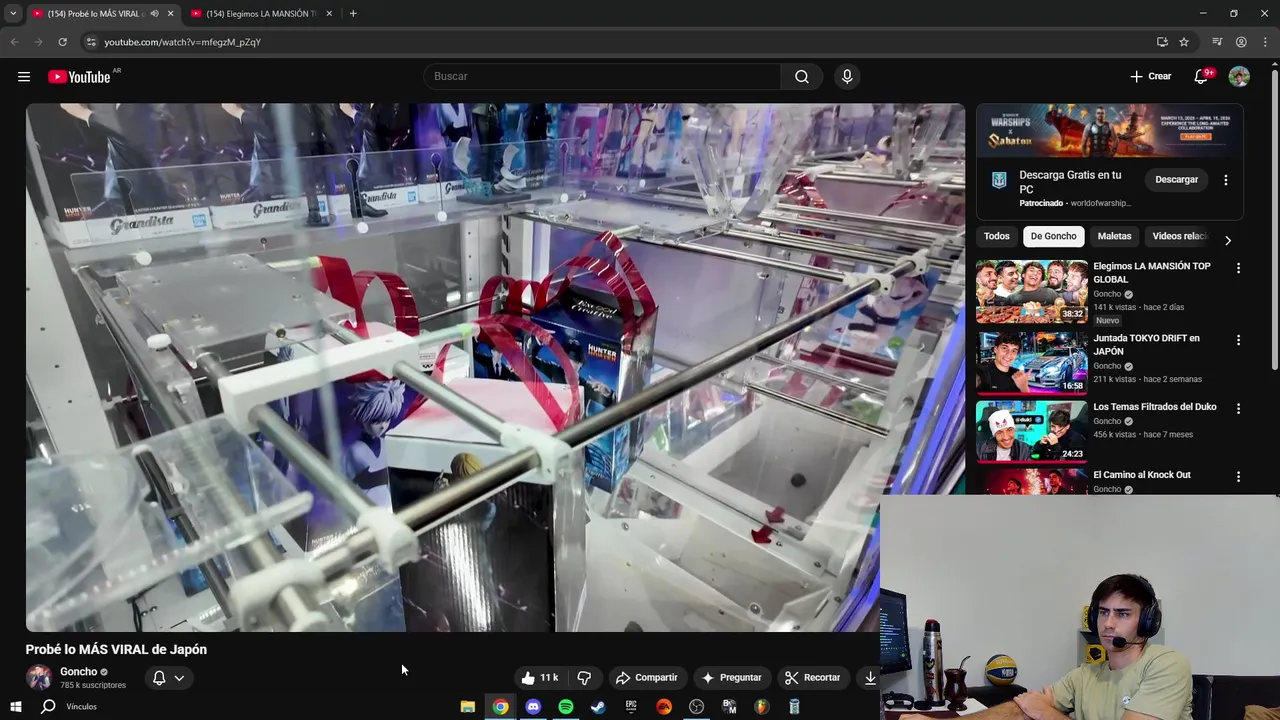Click the 'Compartir' share button
Screen dimensions: 1280x720
pos(647,678)
